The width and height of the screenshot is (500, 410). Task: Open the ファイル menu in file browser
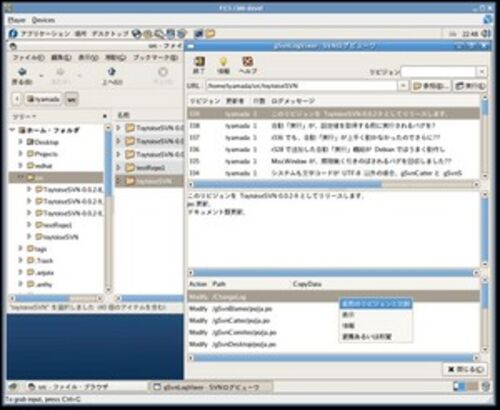(28, 58)
